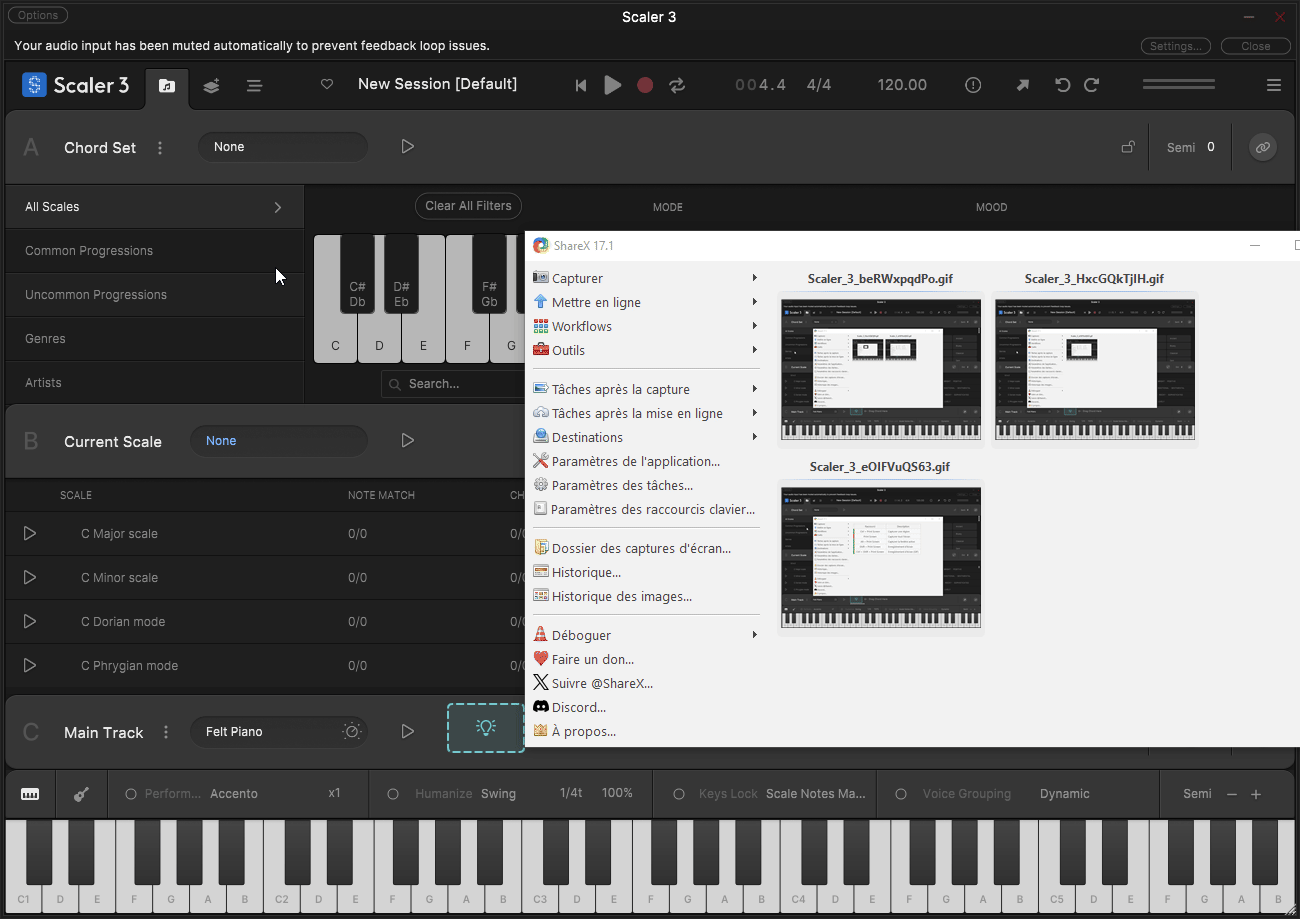
Task: Decrease Semi with minus button
Action: click(1232, 794)
